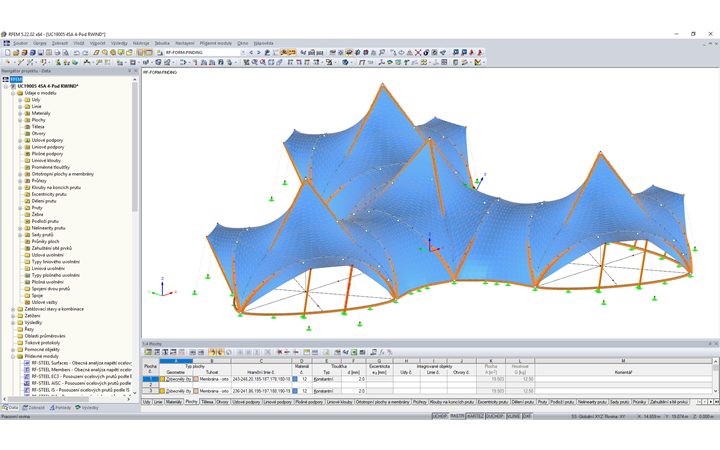Undo the last action
The width and height of the screenshot is (720, 450).
[76, 52]
